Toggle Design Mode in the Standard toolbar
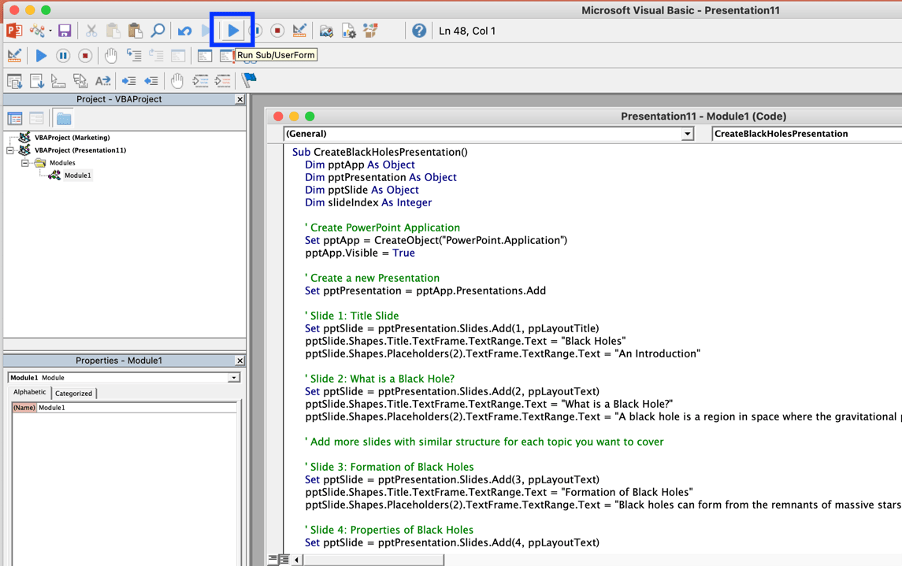This screenshot has height=566, width=902. pos(300,30)
